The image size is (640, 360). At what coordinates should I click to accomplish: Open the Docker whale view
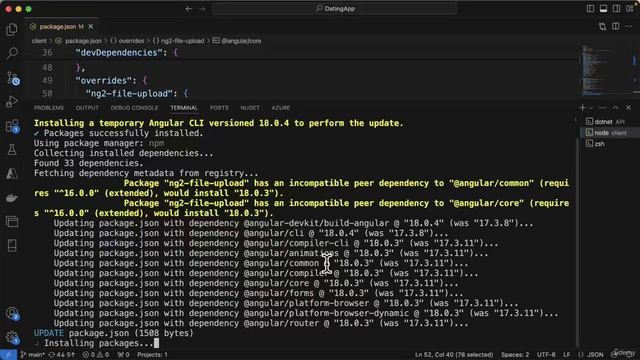coord(12,198)
